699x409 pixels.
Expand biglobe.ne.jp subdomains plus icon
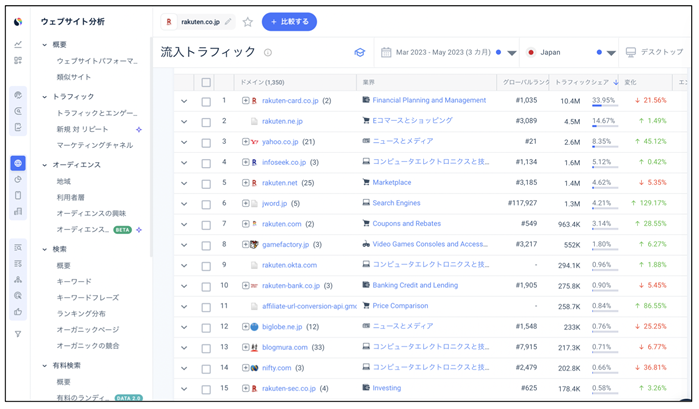pos(245,326)
